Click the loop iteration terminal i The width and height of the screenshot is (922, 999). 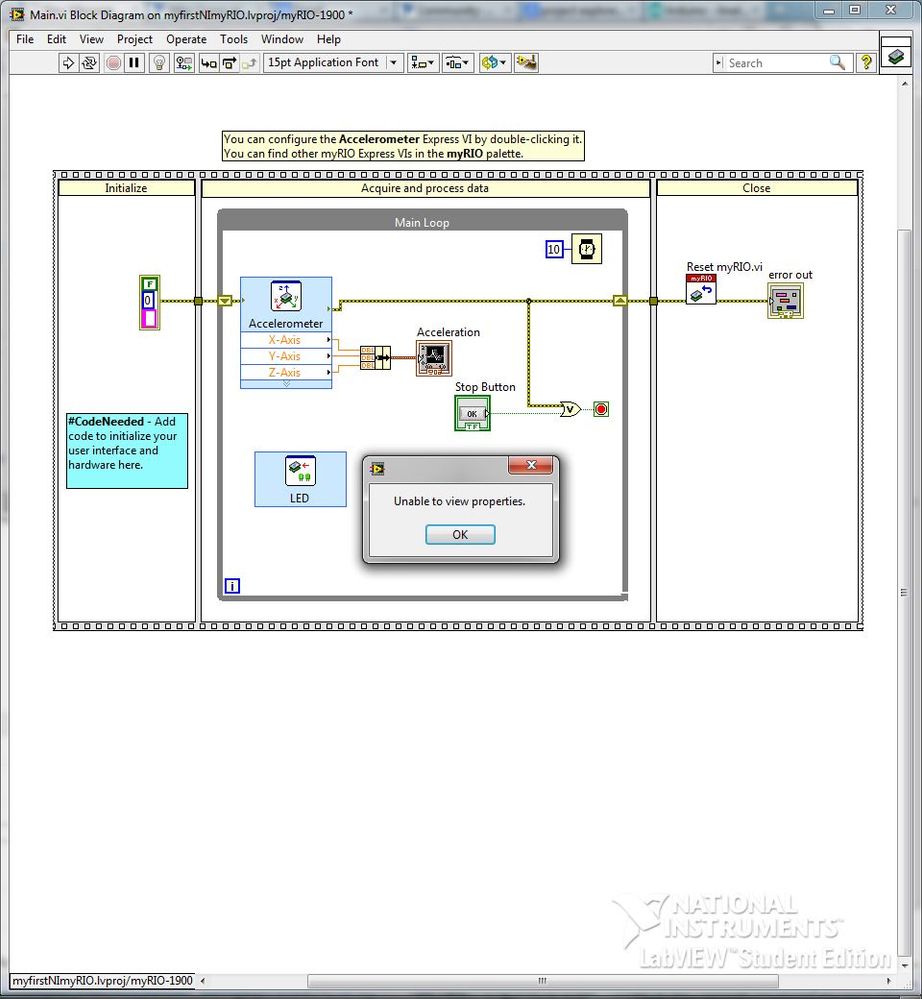tap(233, 586)
